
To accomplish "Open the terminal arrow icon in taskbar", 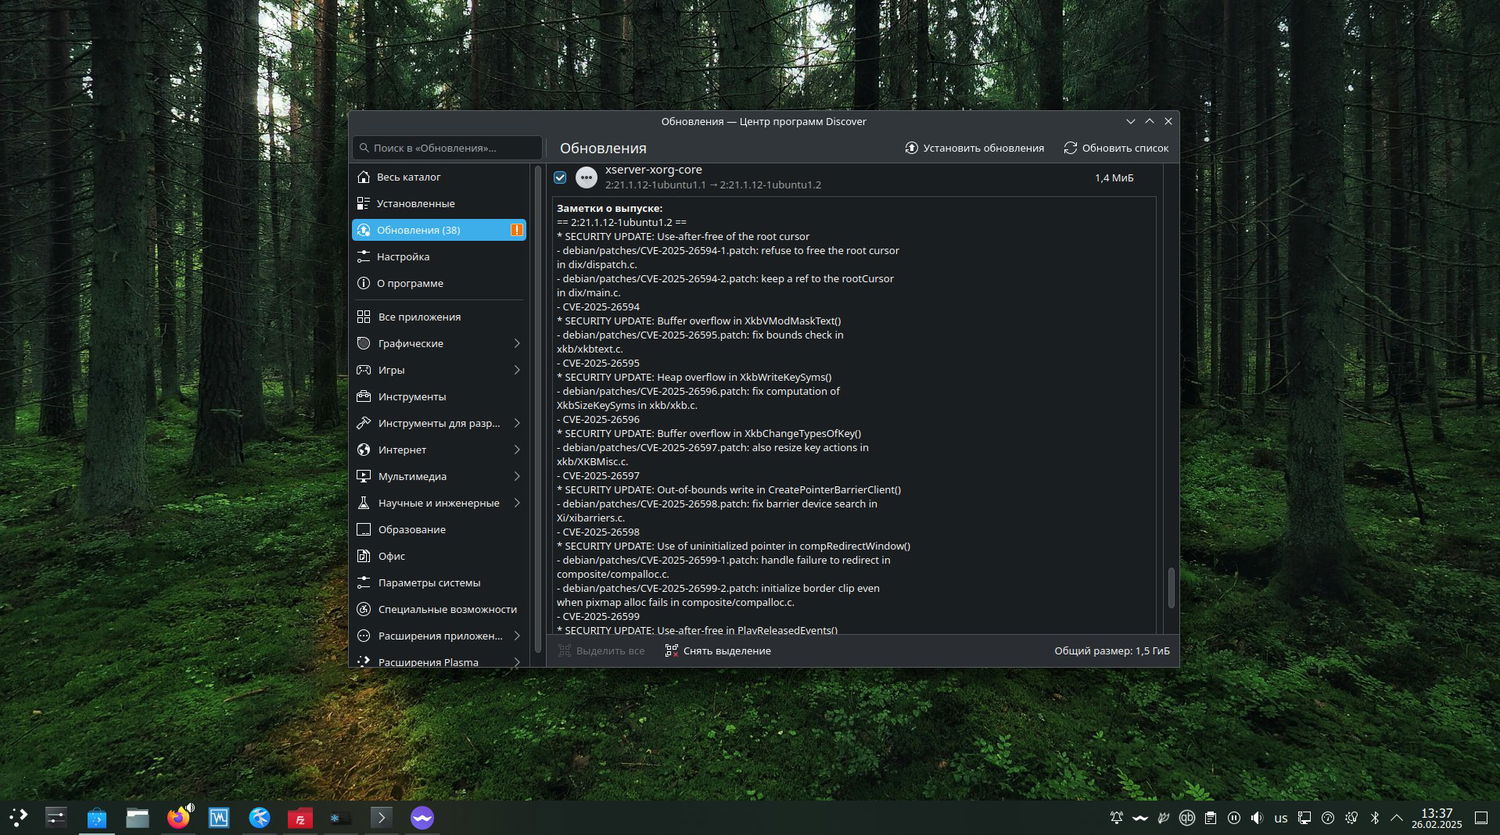I will 381,817.
